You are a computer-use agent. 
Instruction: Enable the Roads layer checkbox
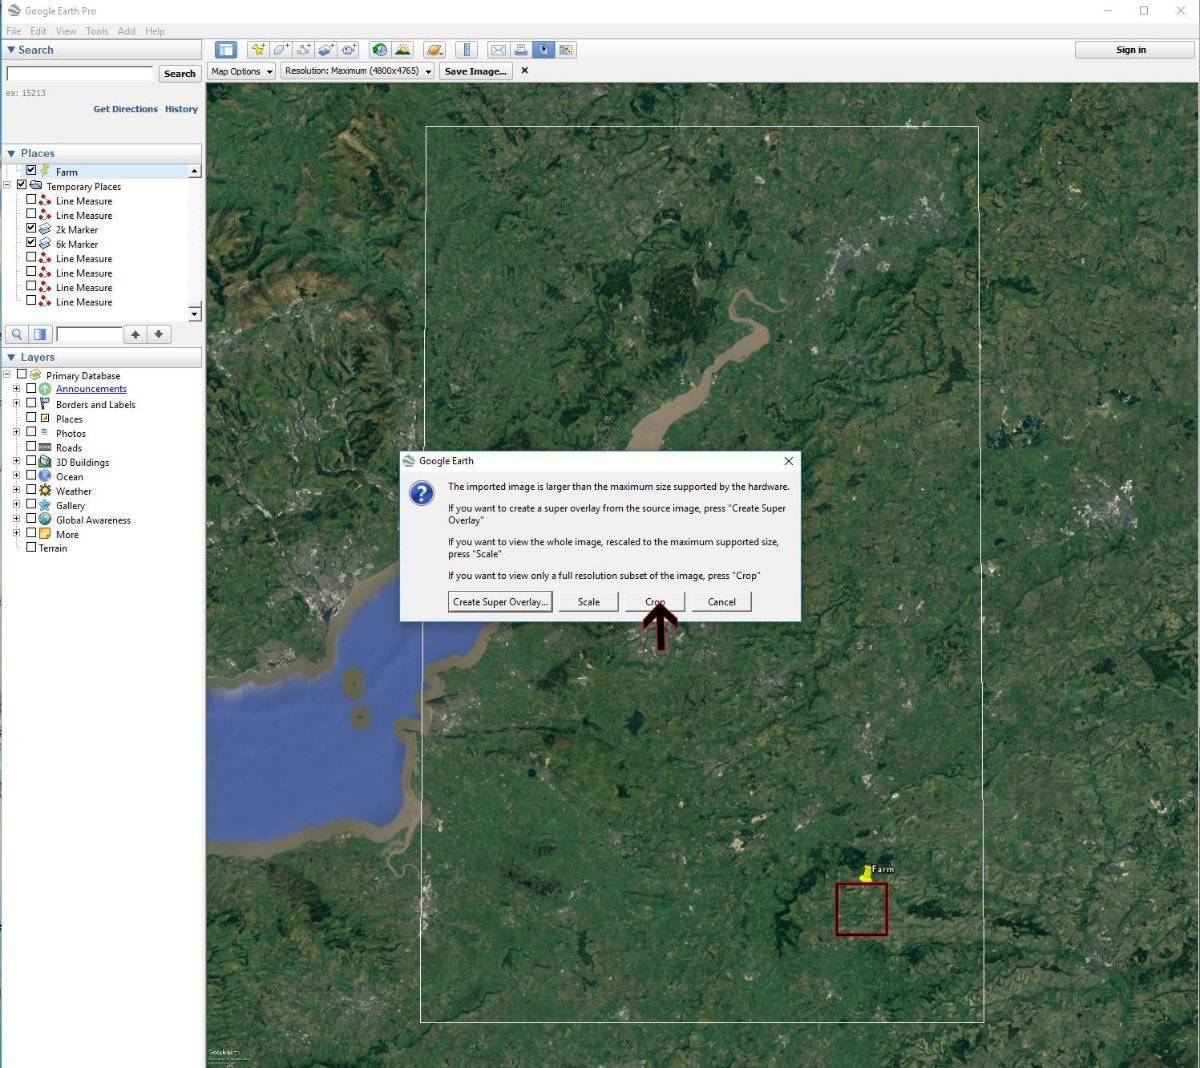31,447
